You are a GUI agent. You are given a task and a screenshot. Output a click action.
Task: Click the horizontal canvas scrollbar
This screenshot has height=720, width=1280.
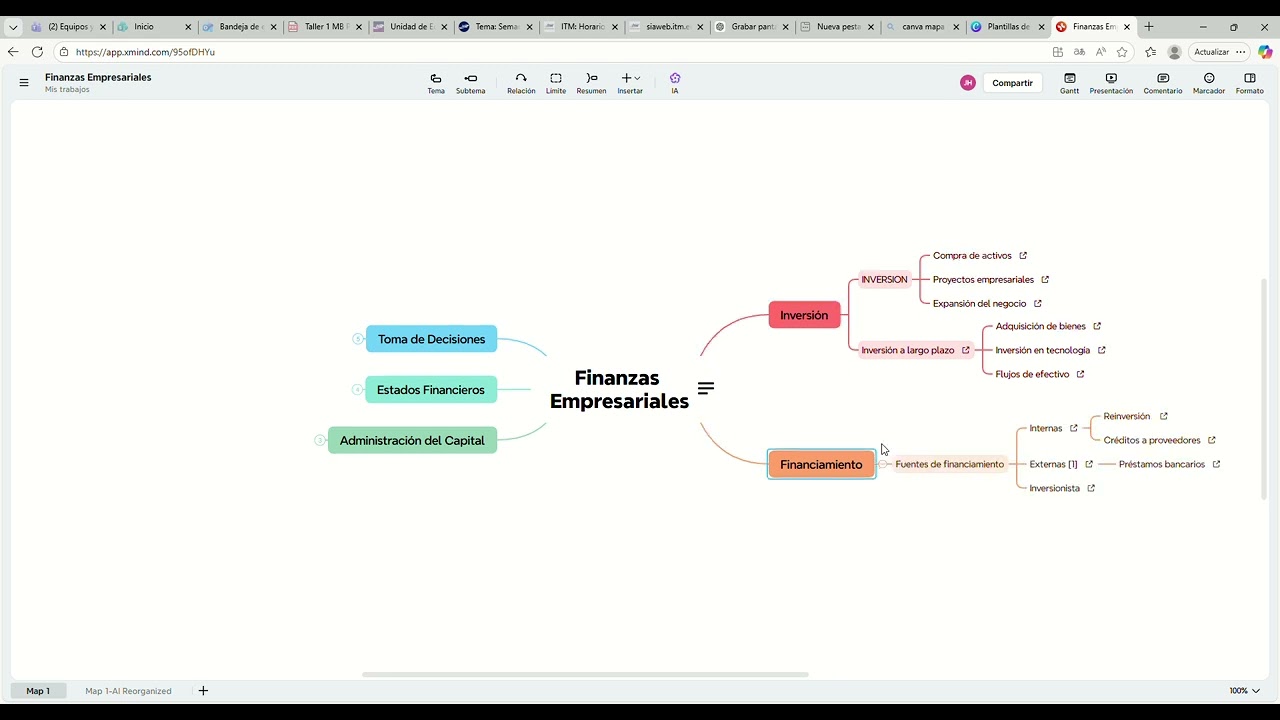coord(585,674)
